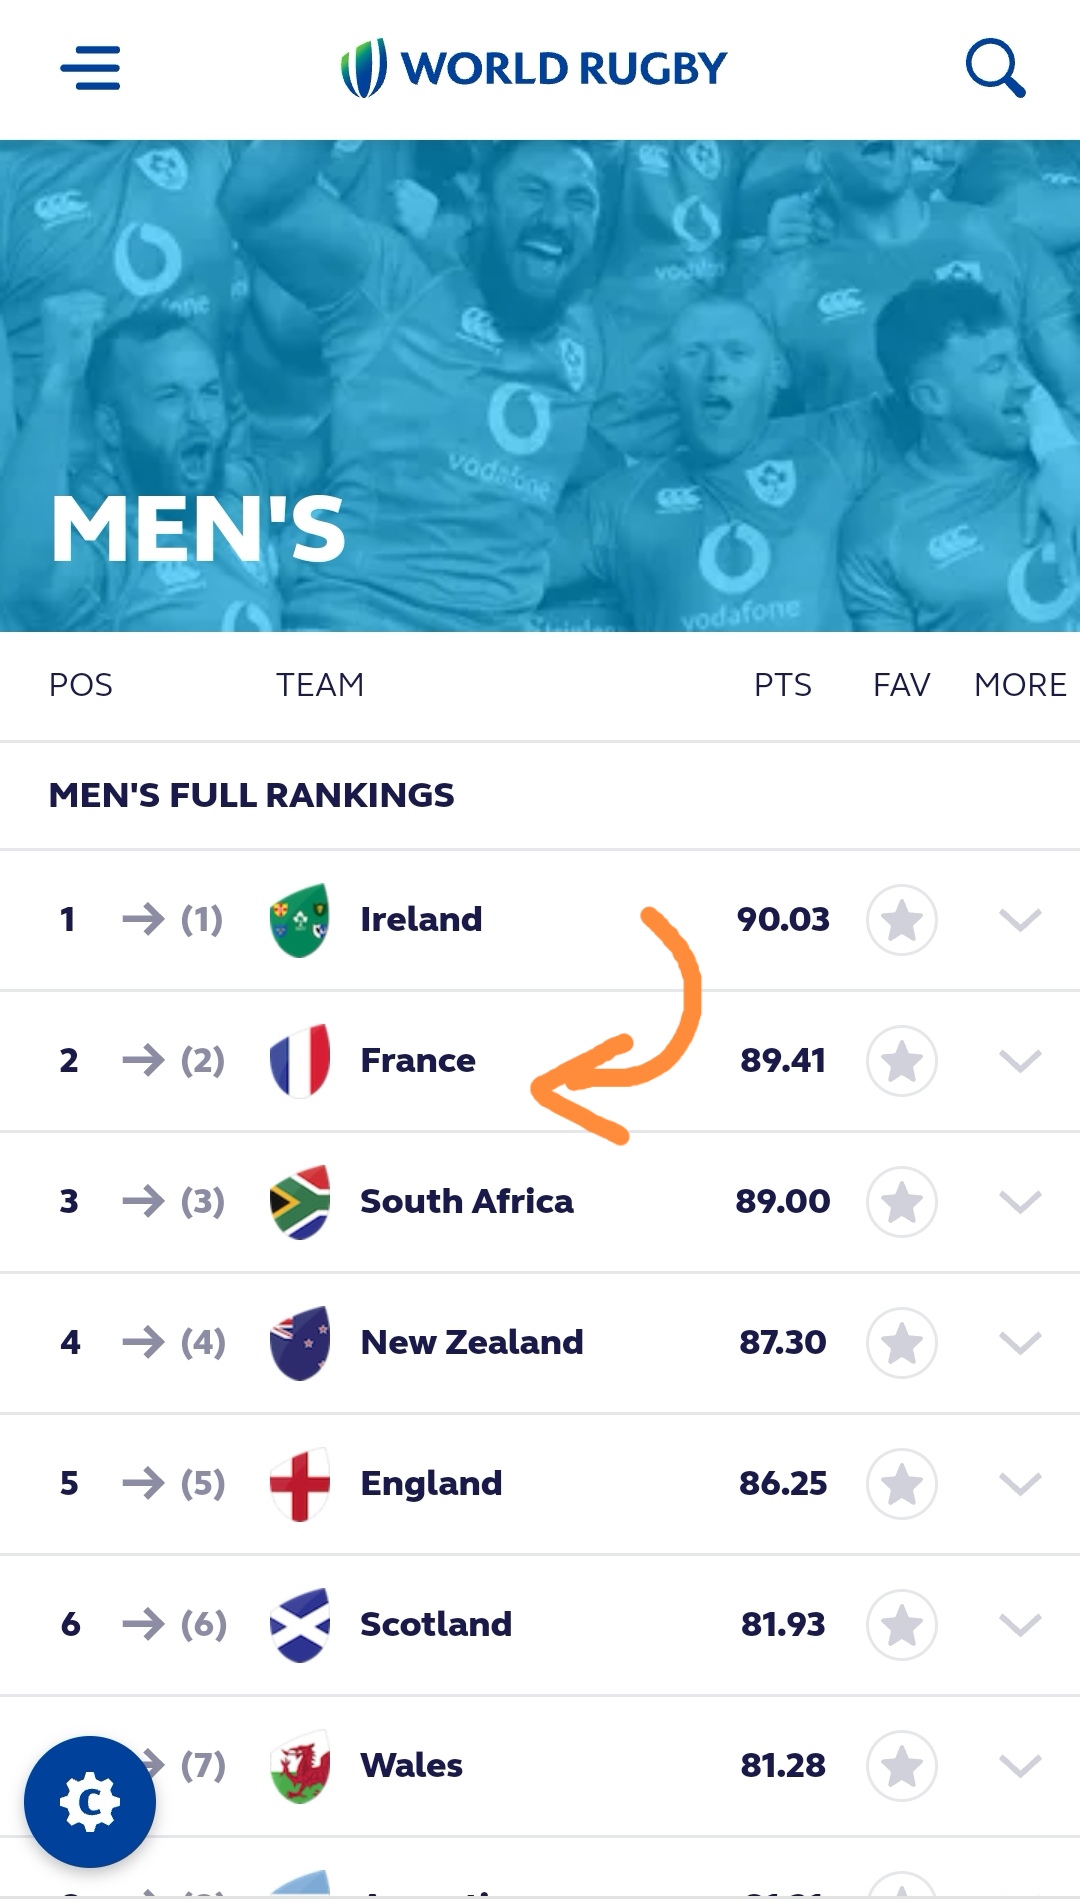Click the New Zealand flag icon
Image resolution: width=1080 pixels, height=1903 pixels.
point(300,1343)
